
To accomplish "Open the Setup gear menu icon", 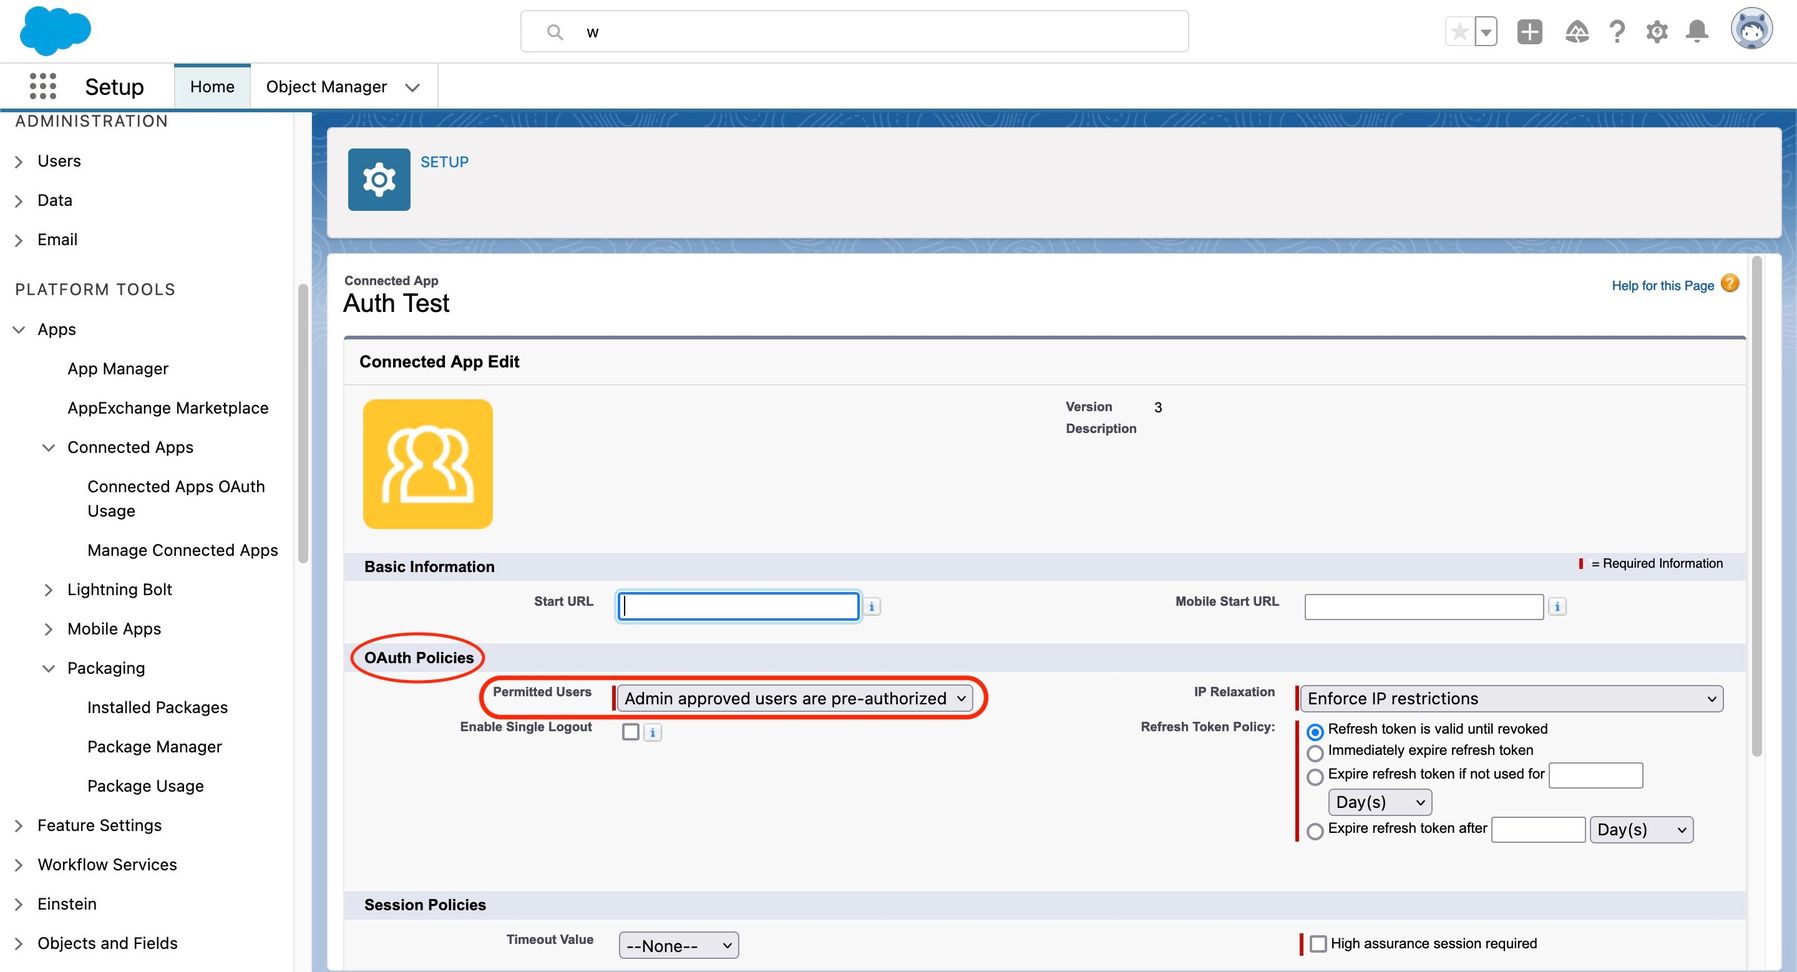I will 1657,32.
